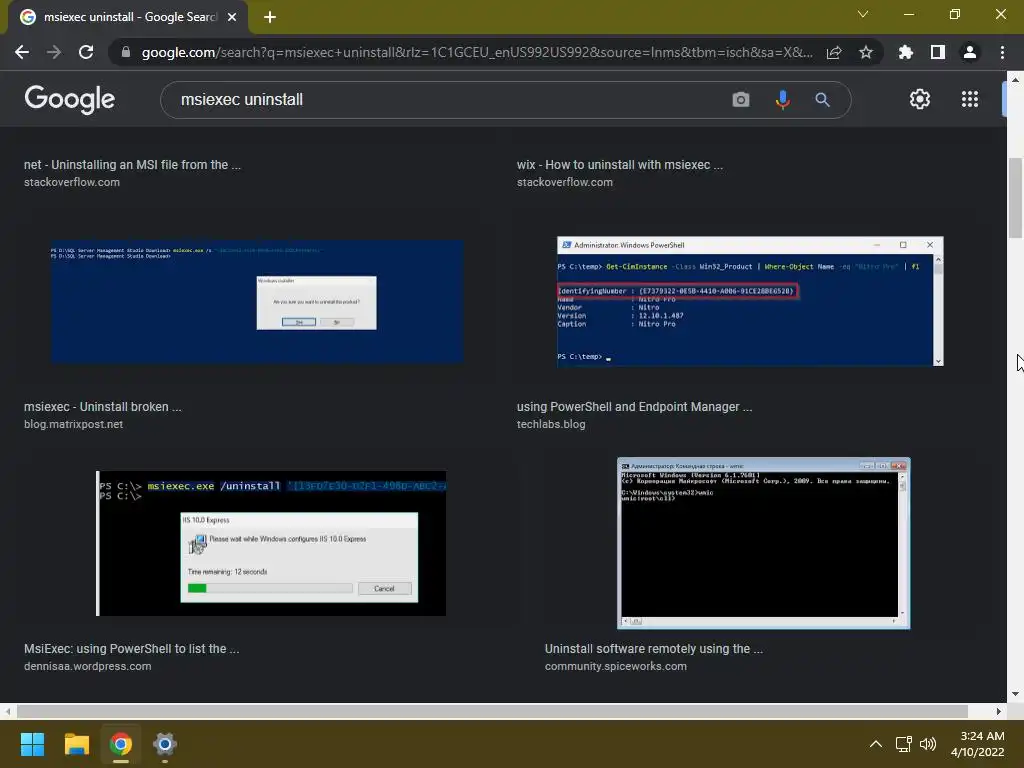Click the dennisaa.wordpress.com source text
The image size is (1024, 768).
[x=88, y=666]
